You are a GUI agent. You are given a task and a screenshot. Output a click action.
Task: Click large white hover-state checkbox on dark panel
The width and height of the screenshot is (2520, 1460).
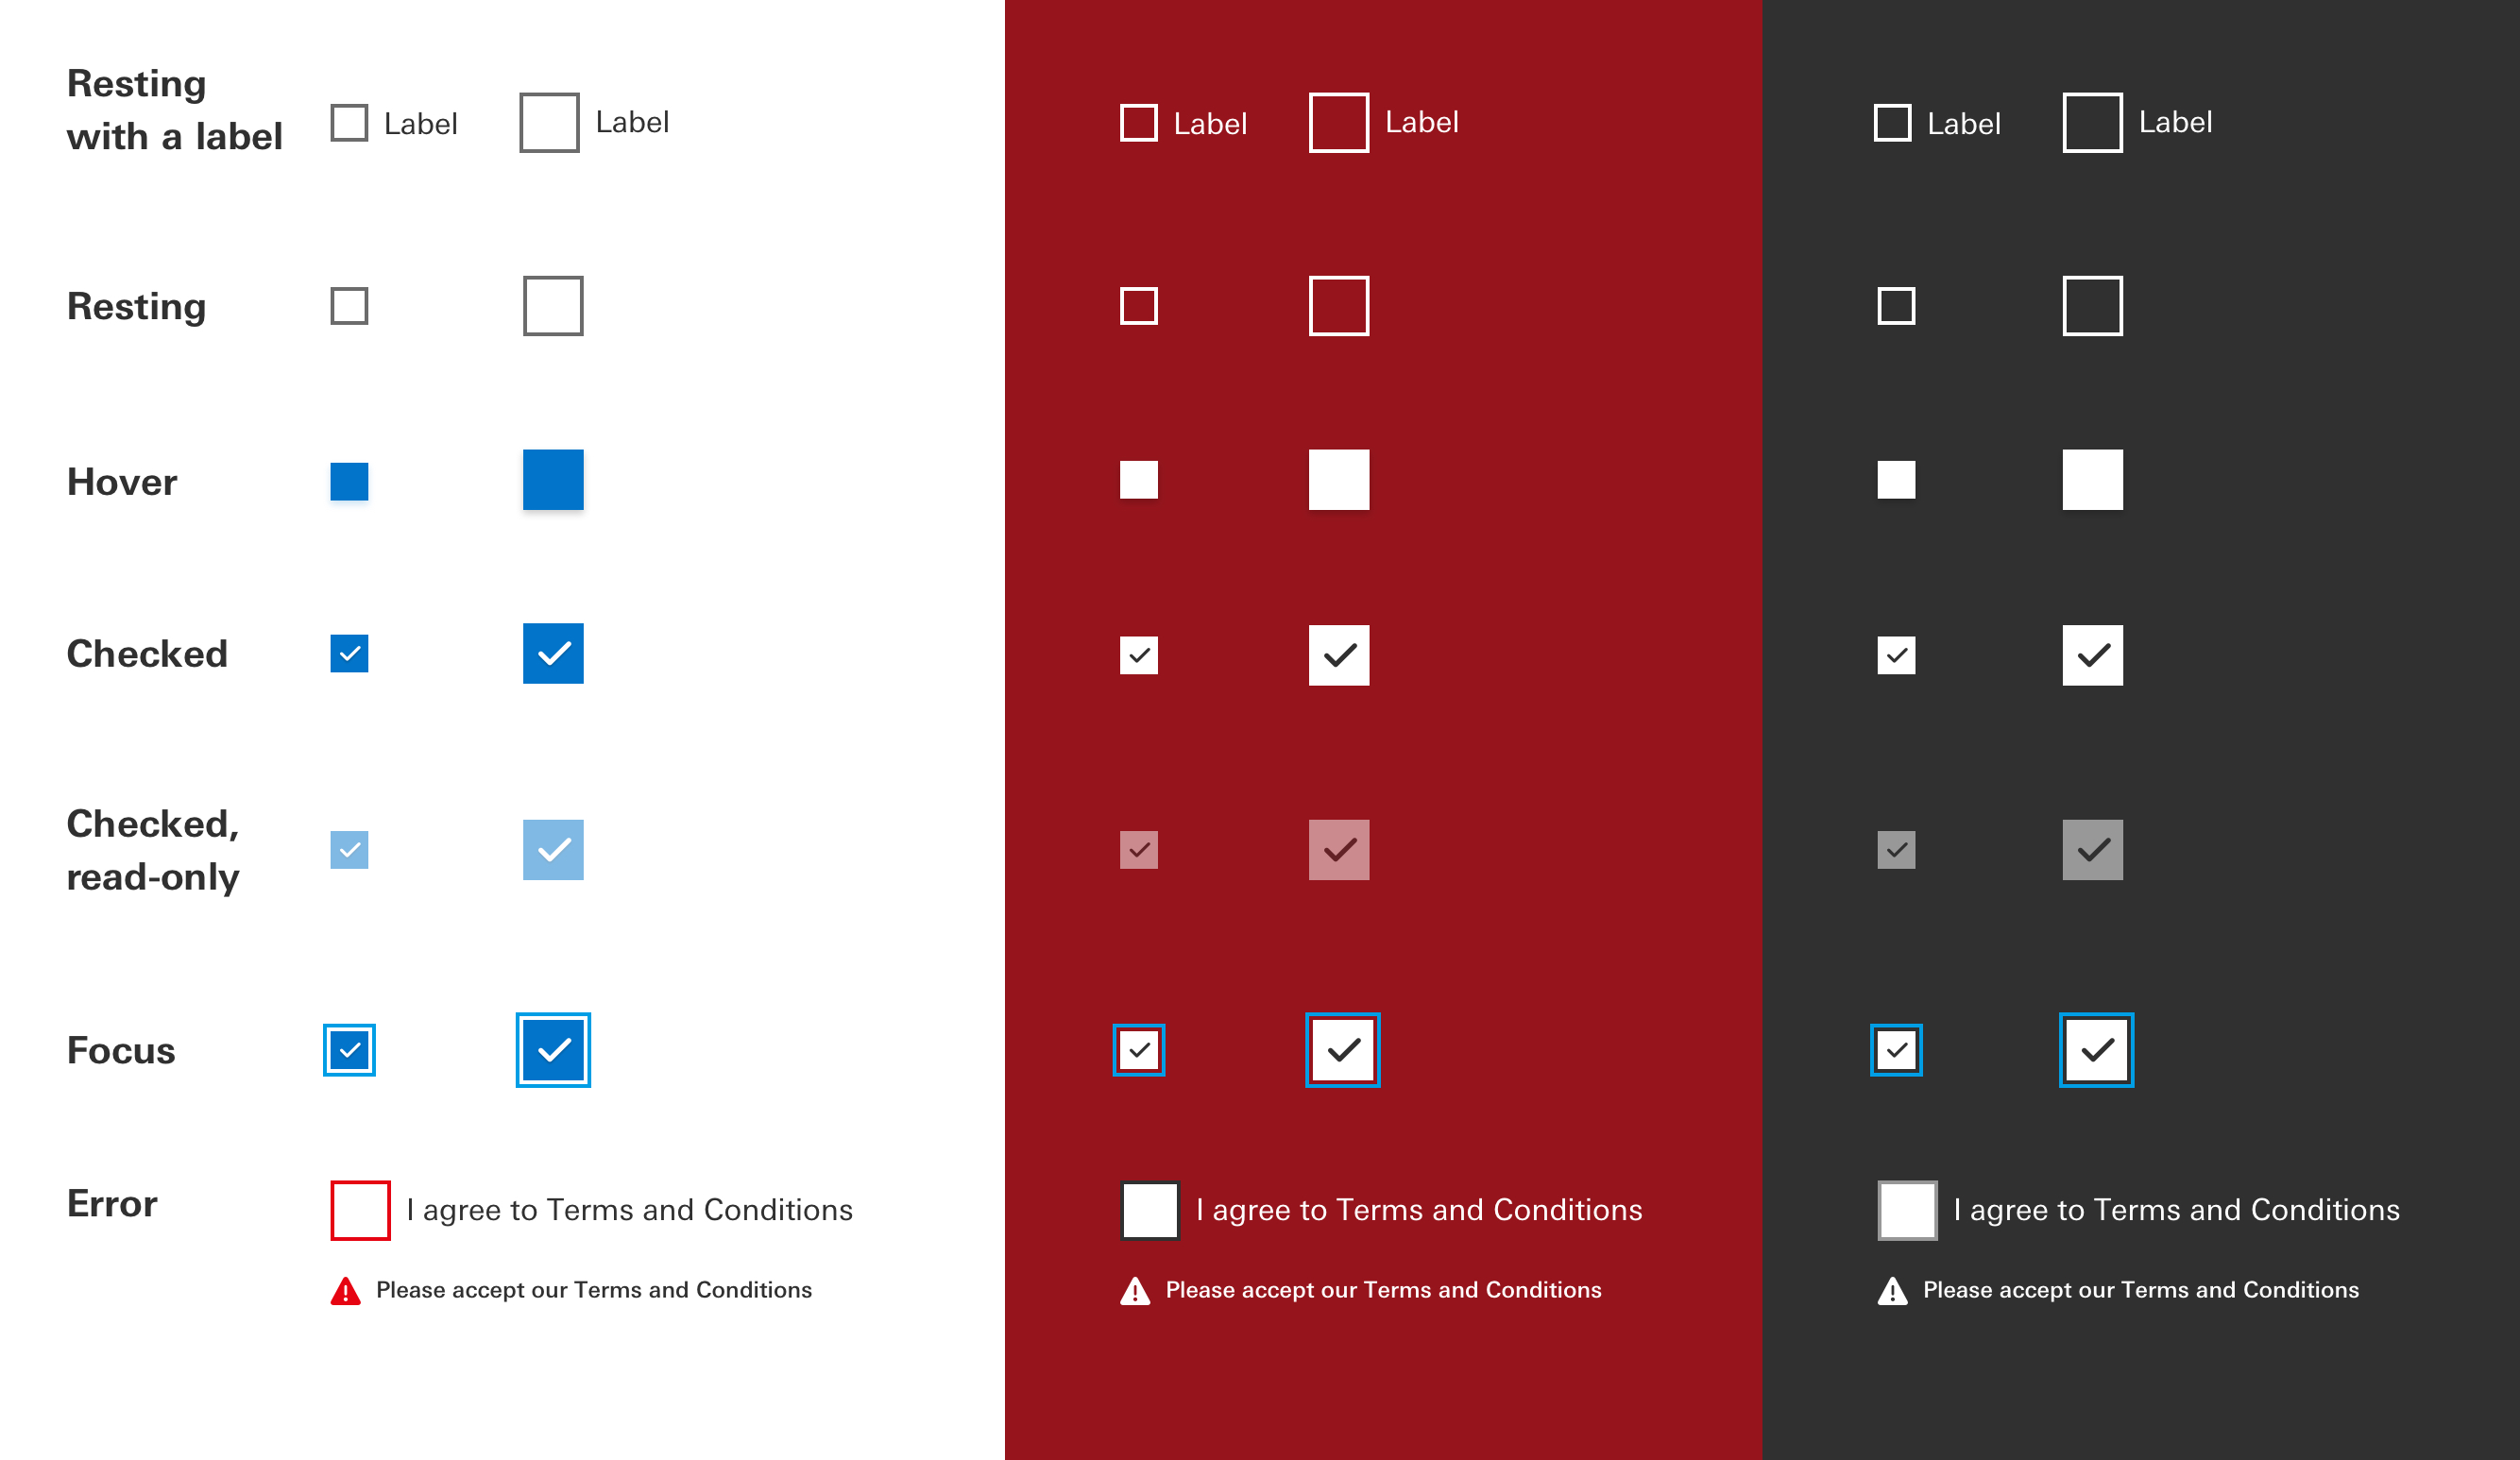pos(2092,480)
